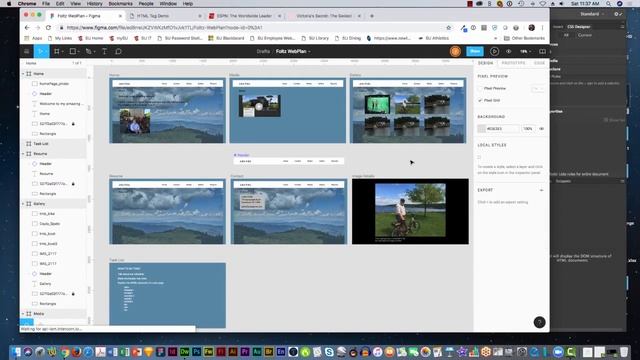Viewport: 640px width, 360px height.
Task: Select the Image Details frame thumbnail
Action: point(410,211)
